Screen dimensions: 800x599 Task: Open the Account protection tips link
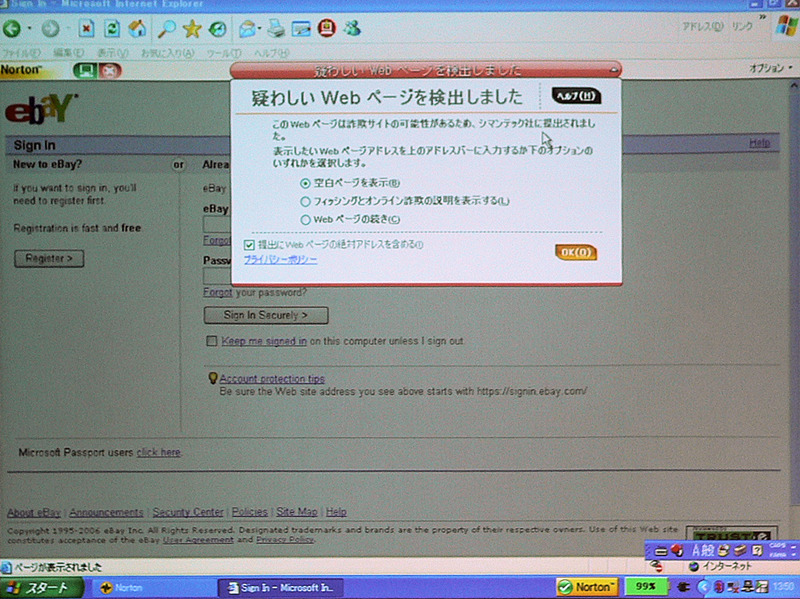click(272, 379)
